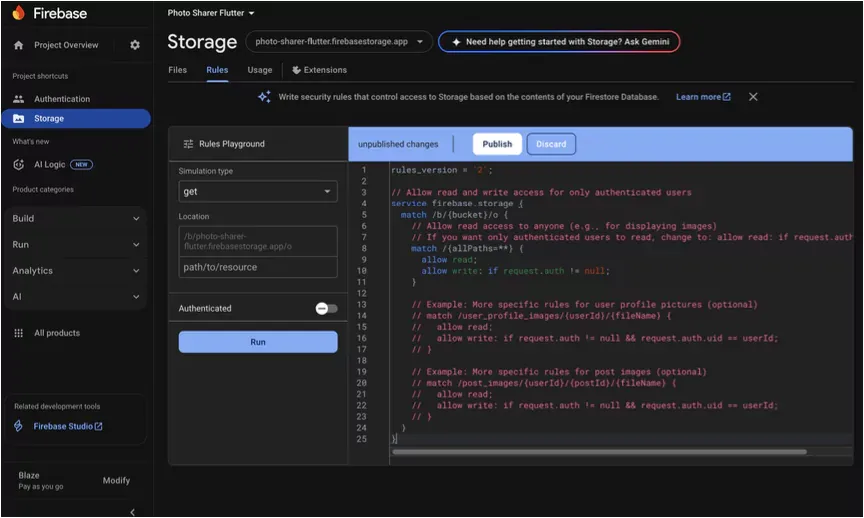Click line number 25 in the editor gutter

[361, 439]
